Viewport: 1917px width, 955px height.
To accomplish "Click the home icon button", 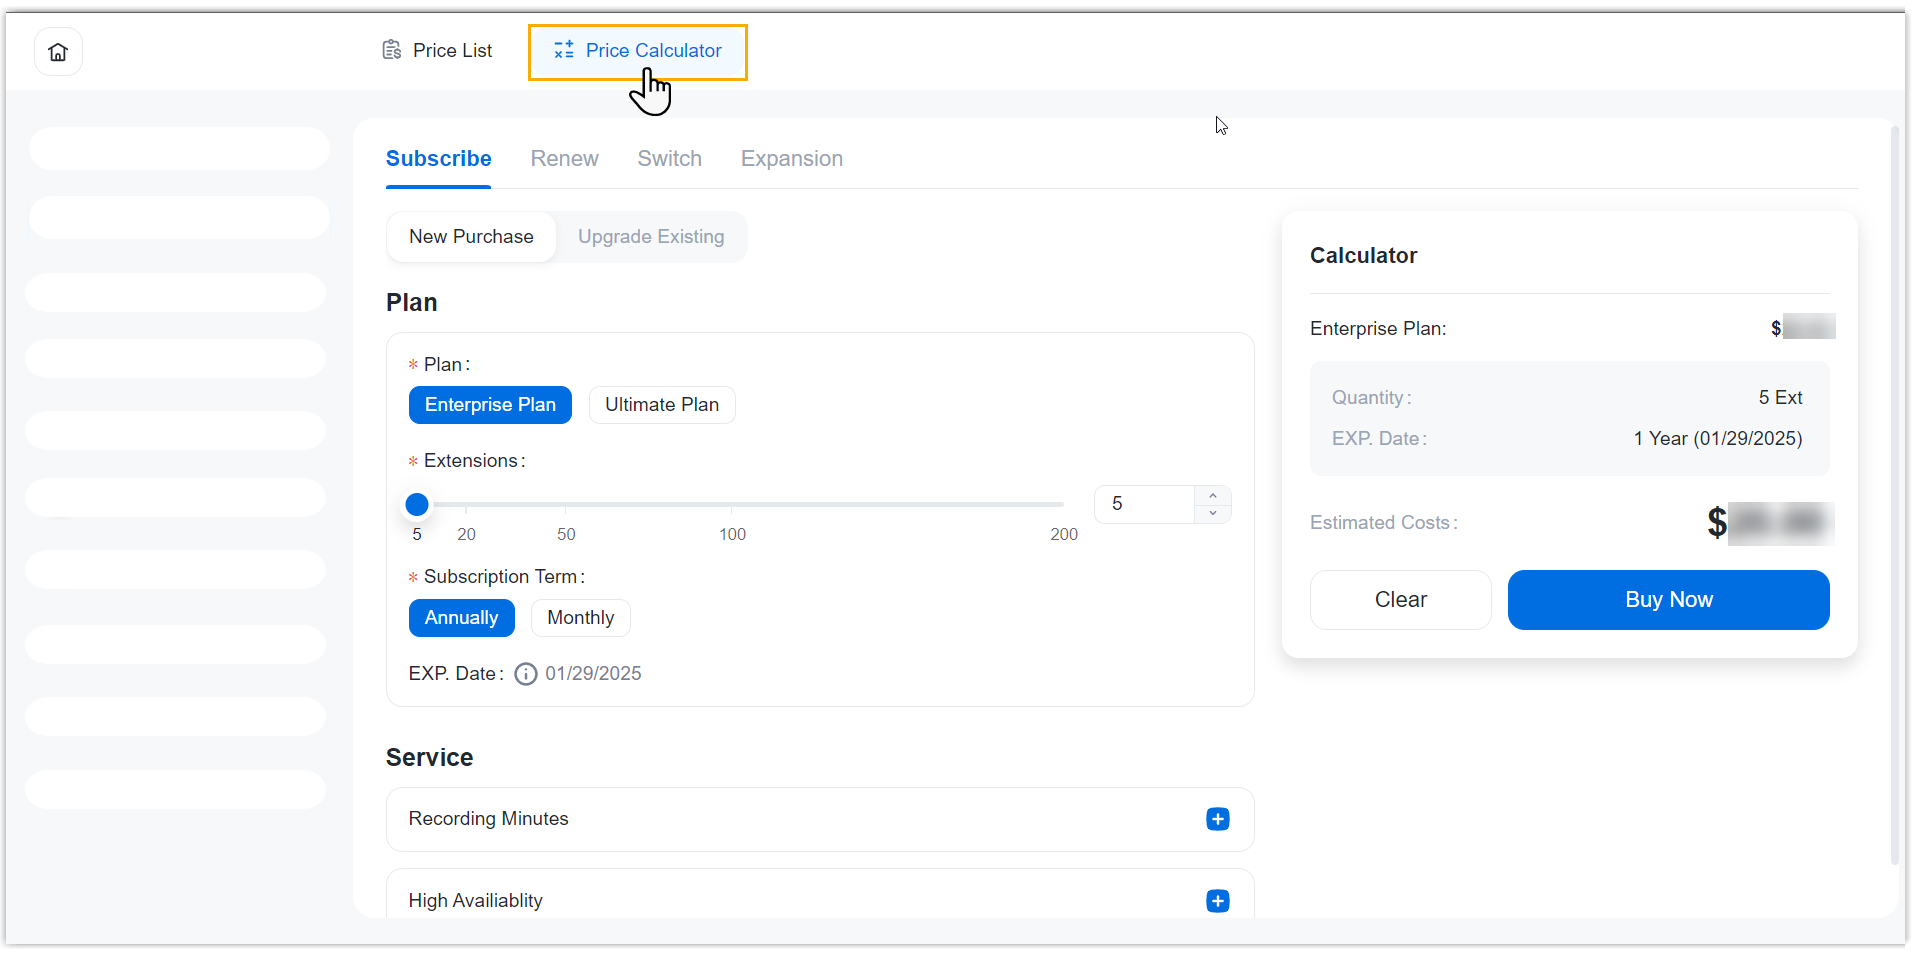I will point(58,52).
